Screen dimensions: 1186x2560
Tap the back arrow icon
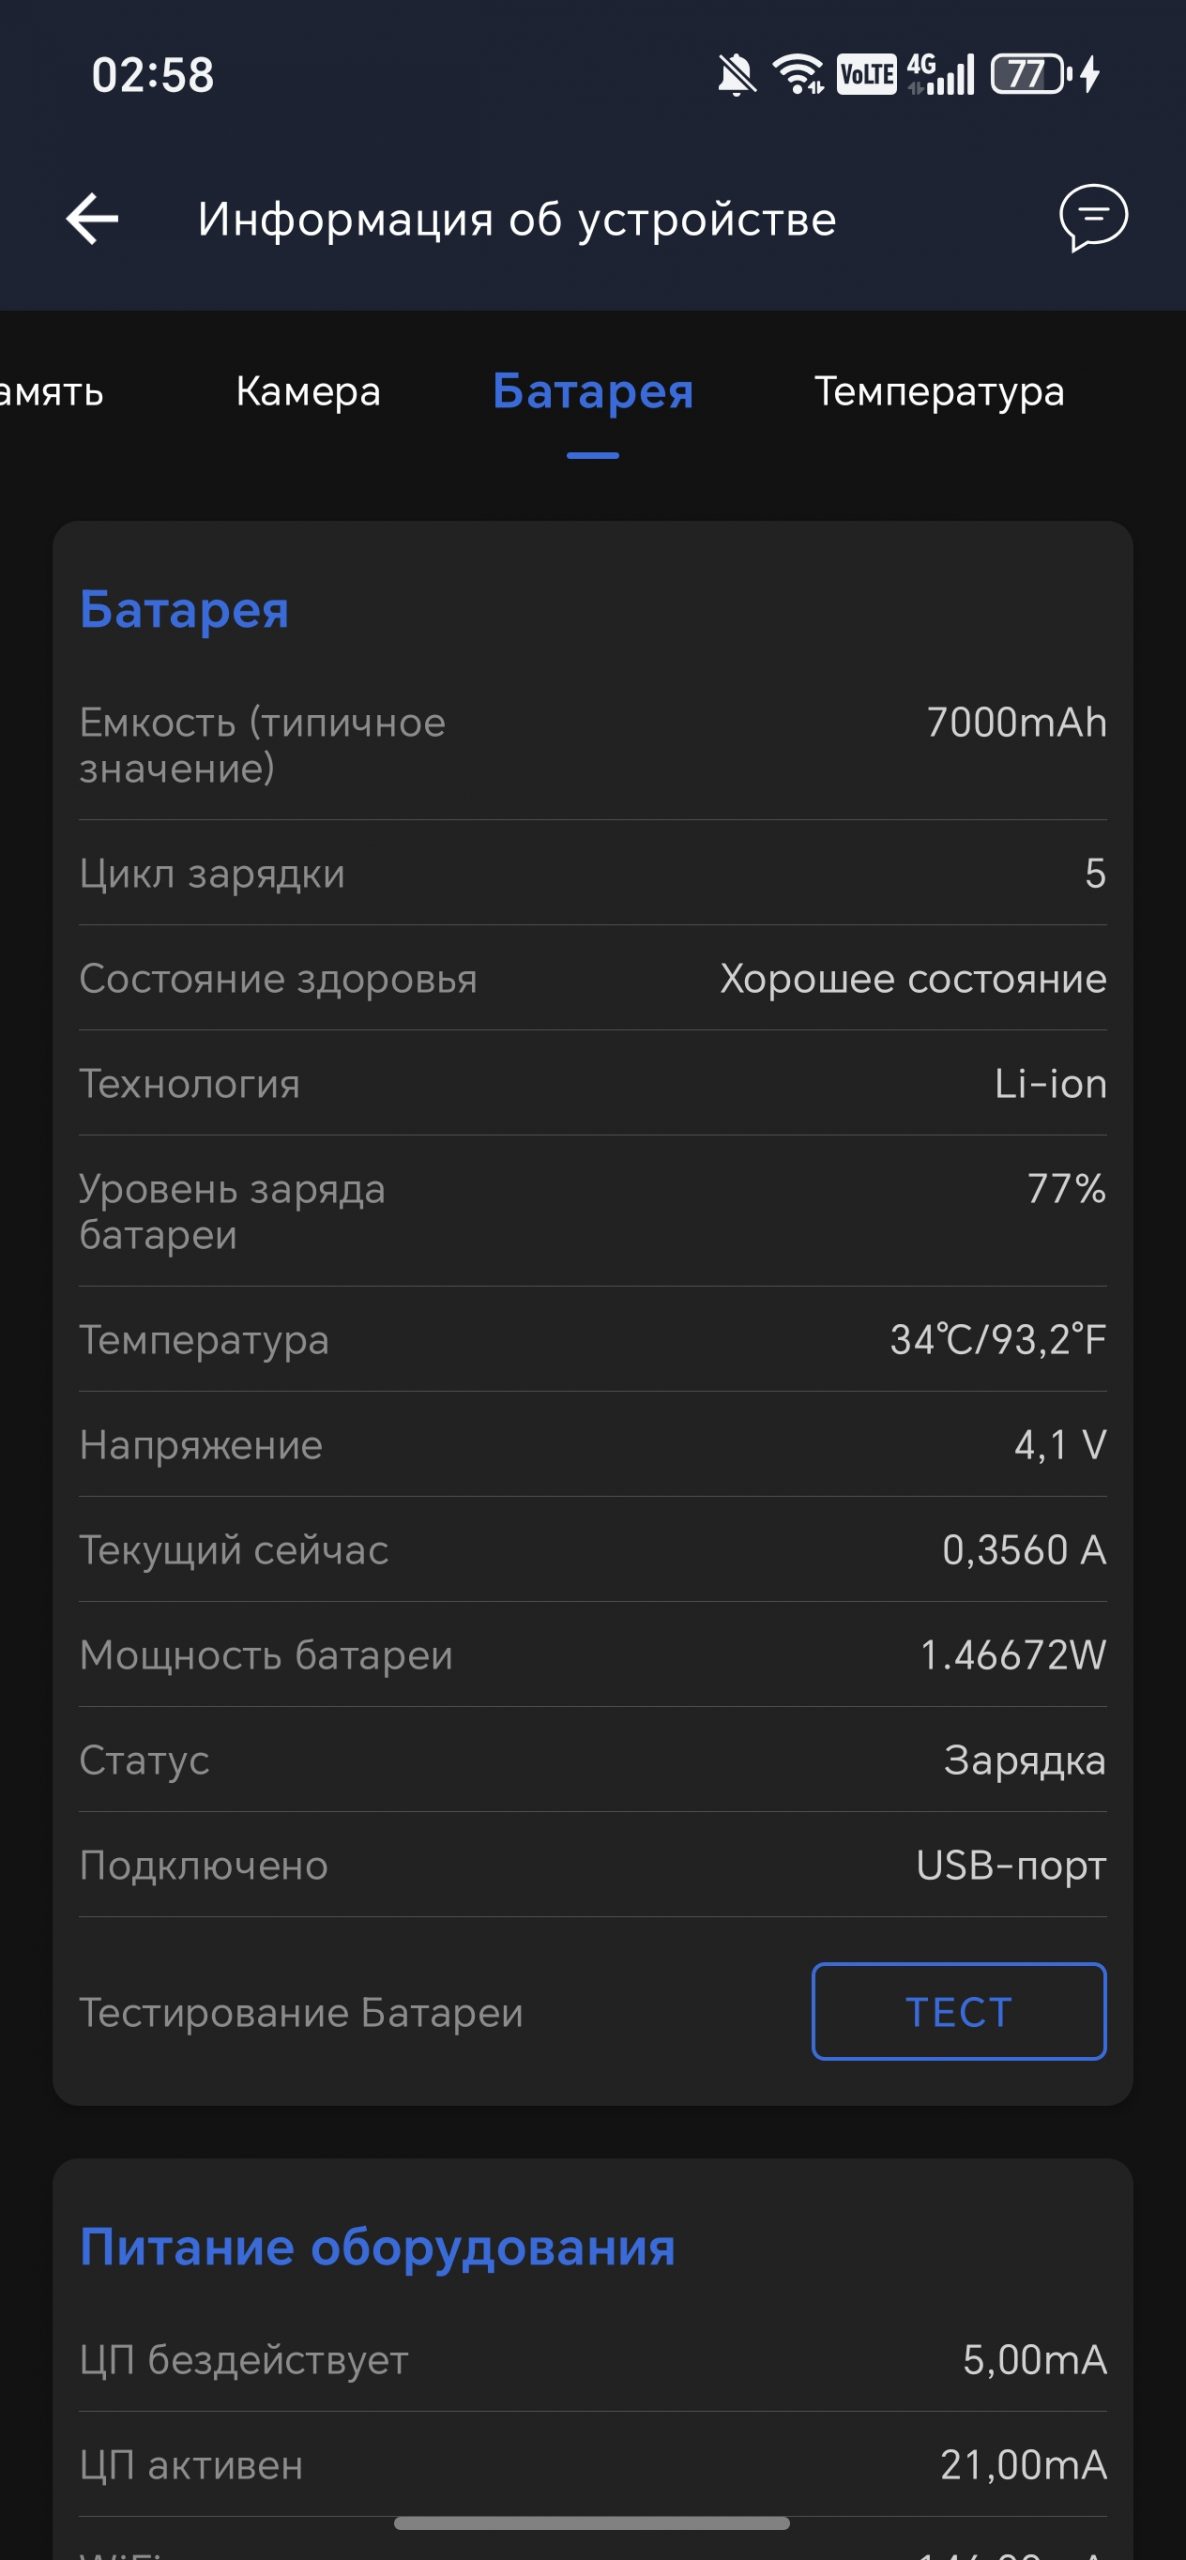pyautogui.click(x=92, y=218)
